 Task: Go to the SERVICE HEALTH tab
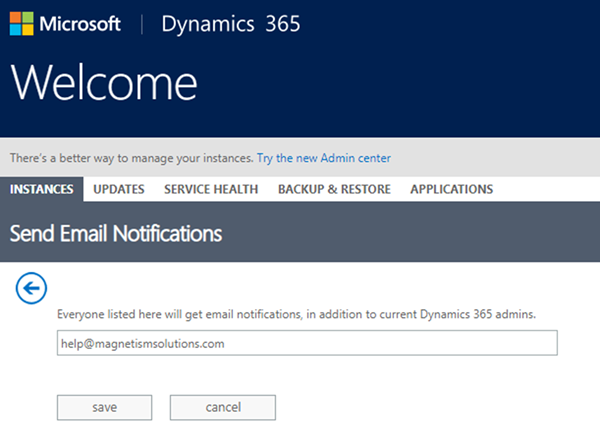[211, 189]
